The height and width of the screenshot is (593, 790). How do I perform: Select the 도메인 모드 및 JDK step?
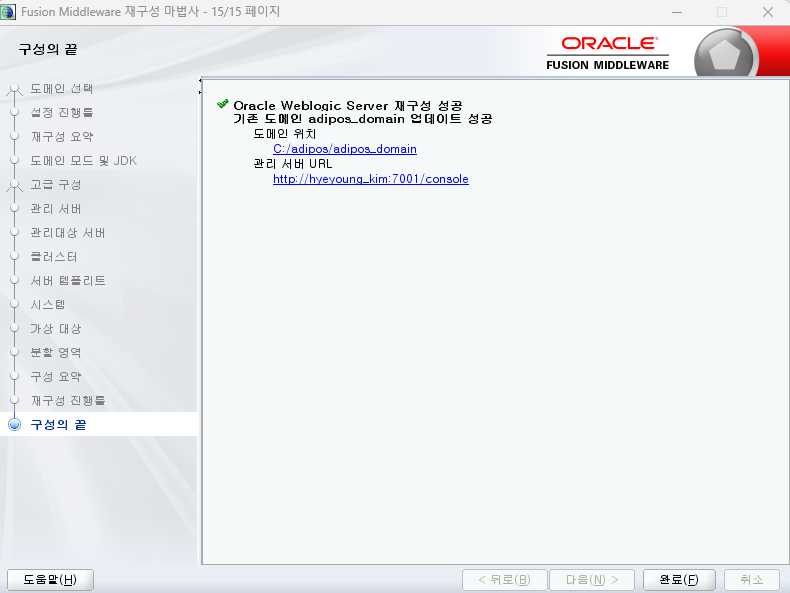tap(84, 161)
